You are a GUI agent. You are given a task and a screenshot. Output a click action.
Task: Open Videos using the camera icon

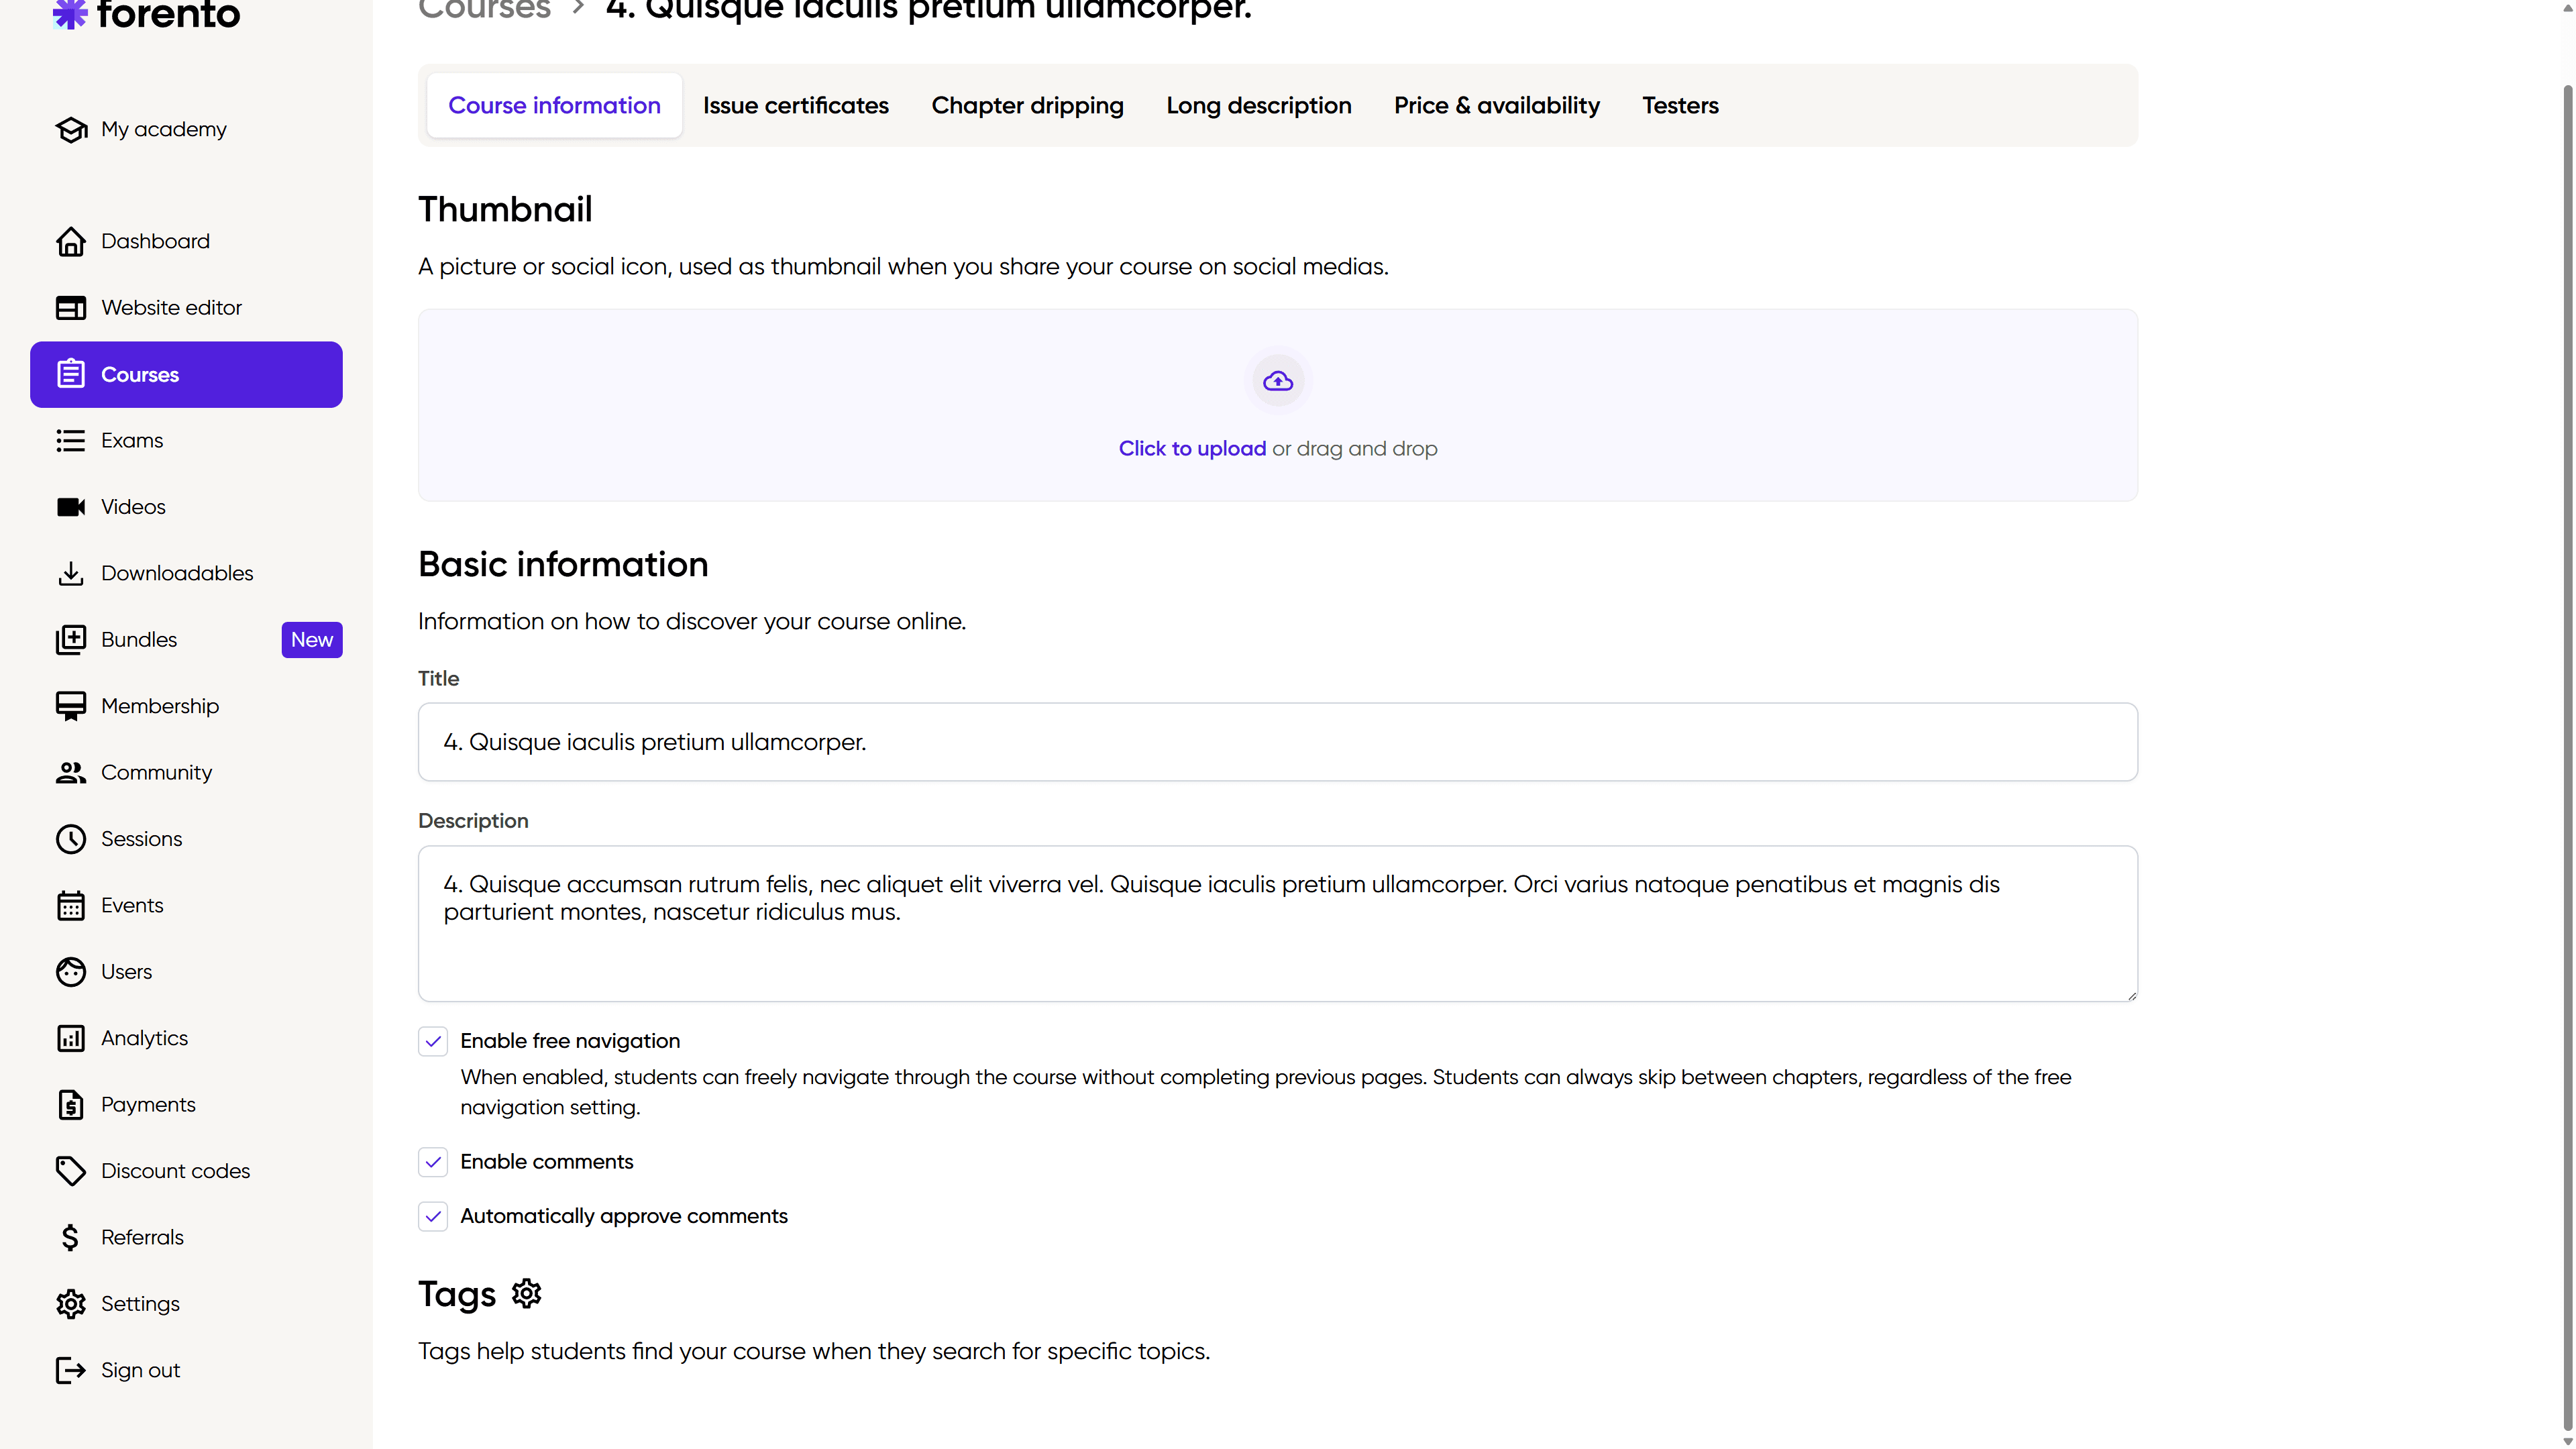[x=70, y=507]
